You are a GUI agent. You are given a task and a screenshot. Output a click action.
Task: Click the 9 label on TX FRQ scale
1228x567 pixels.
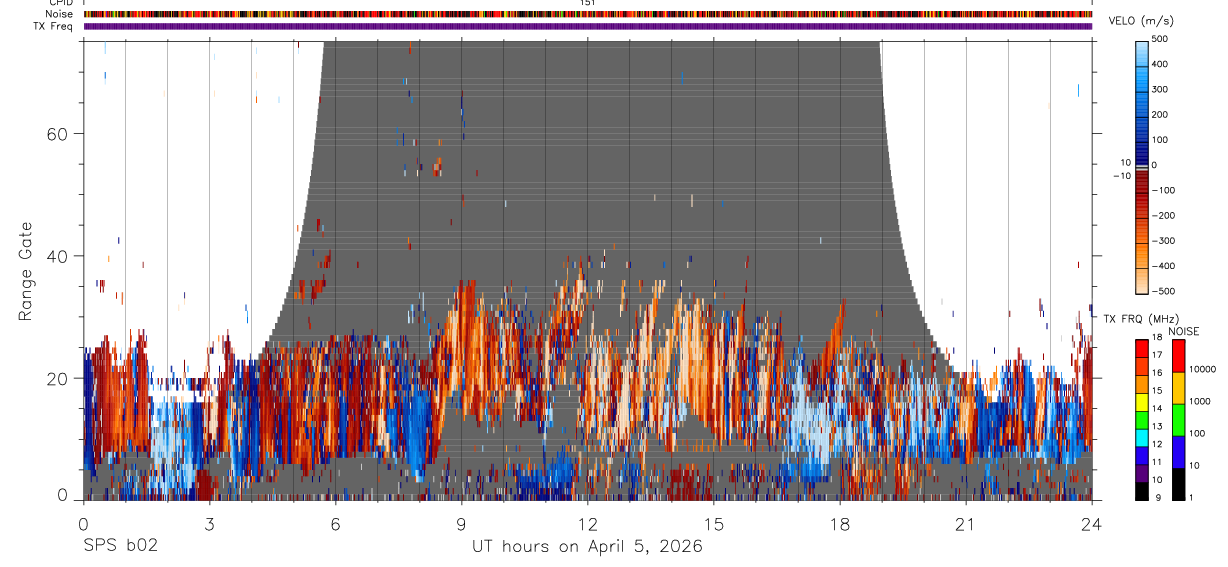pyautogui.click(x=1157, y=497)
